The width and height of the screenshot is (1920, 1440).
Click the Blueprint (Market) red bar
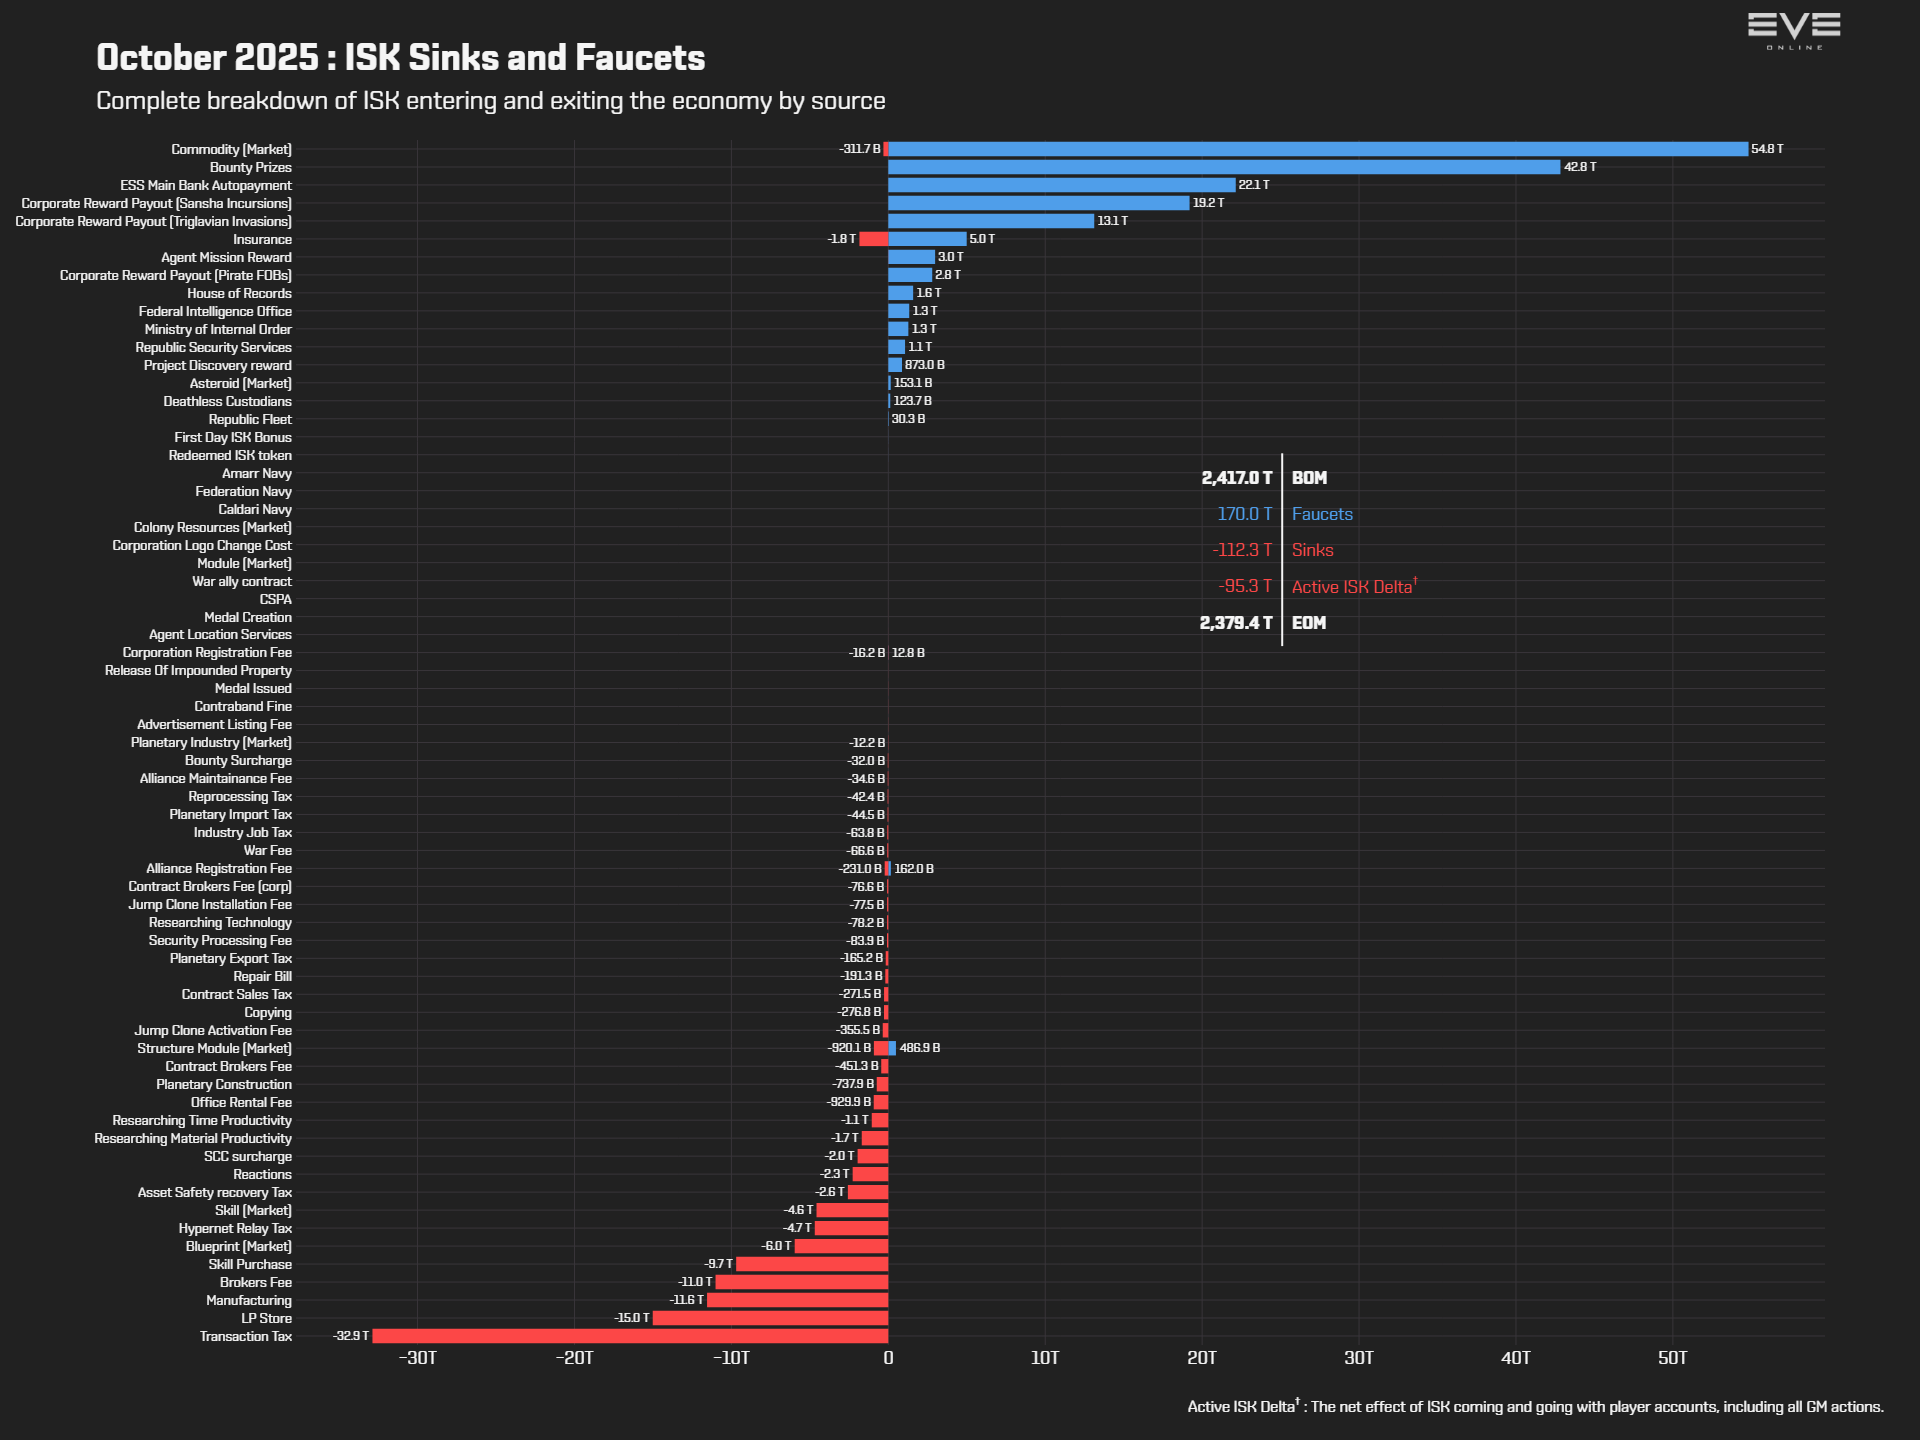point(841,1246)
